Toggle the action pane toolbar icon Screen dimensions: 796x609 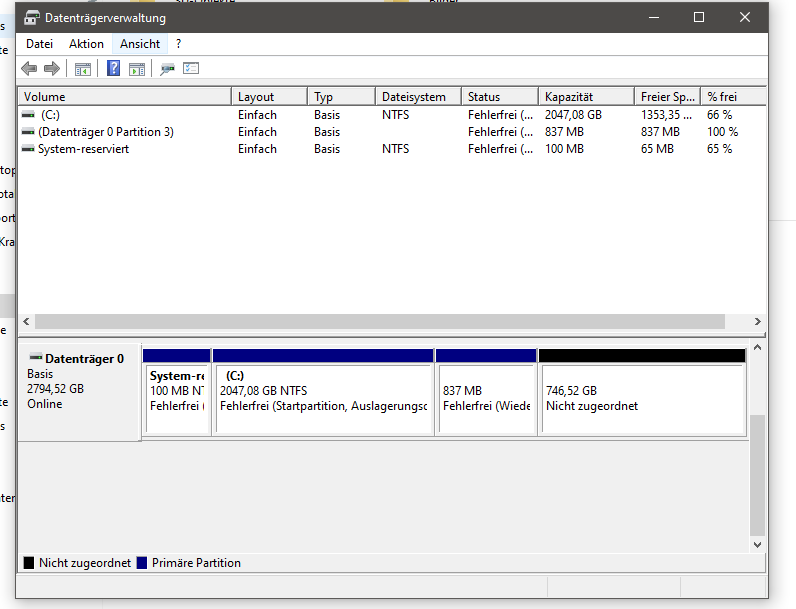(x=137, y=69)
